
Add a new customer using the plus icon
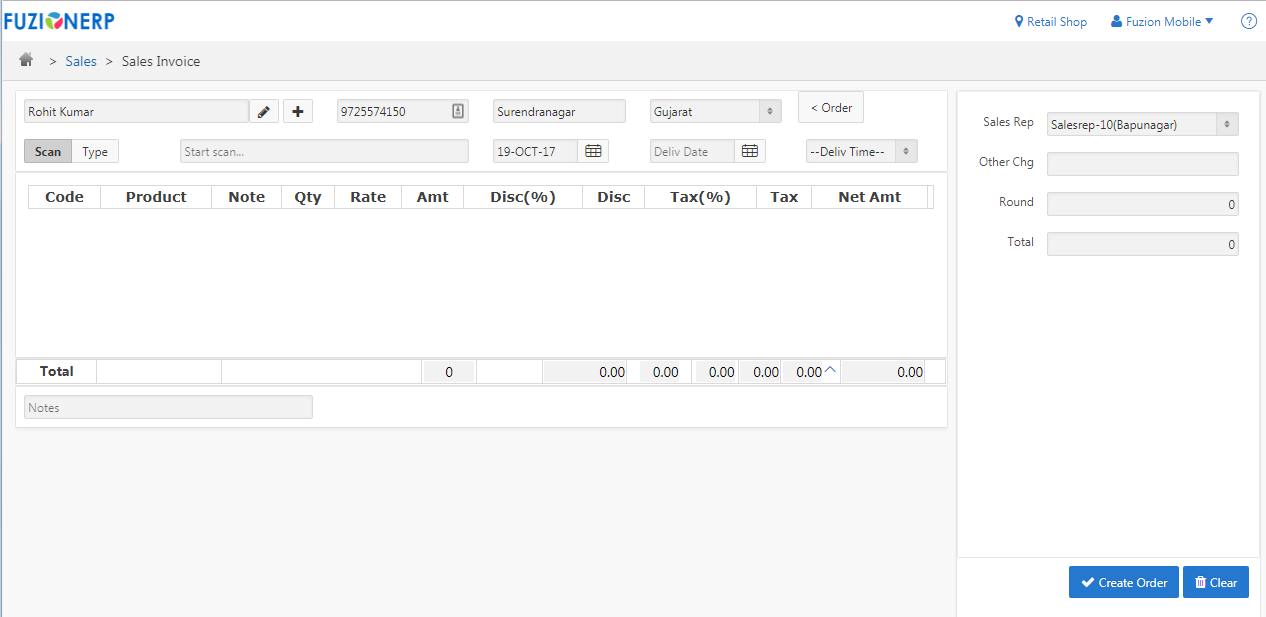pos(297,111)
